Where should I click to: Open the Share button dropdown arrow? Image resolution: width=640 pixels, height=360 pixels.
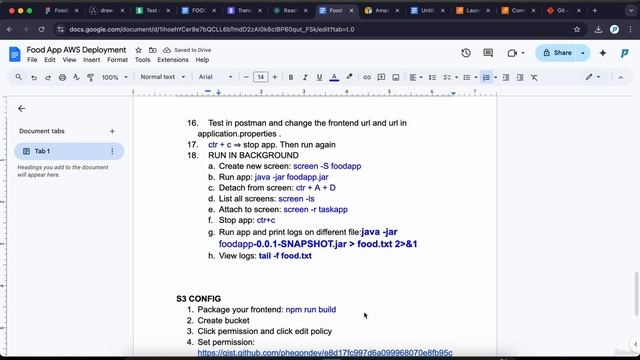(x=582, y=53)
